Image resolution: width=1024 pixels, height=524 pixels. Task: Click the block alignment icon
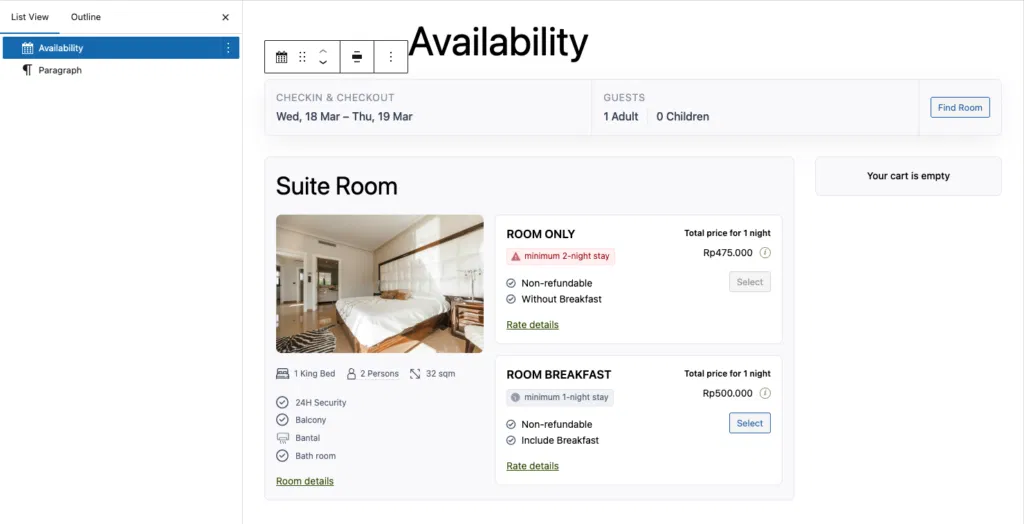click(357, 57)
